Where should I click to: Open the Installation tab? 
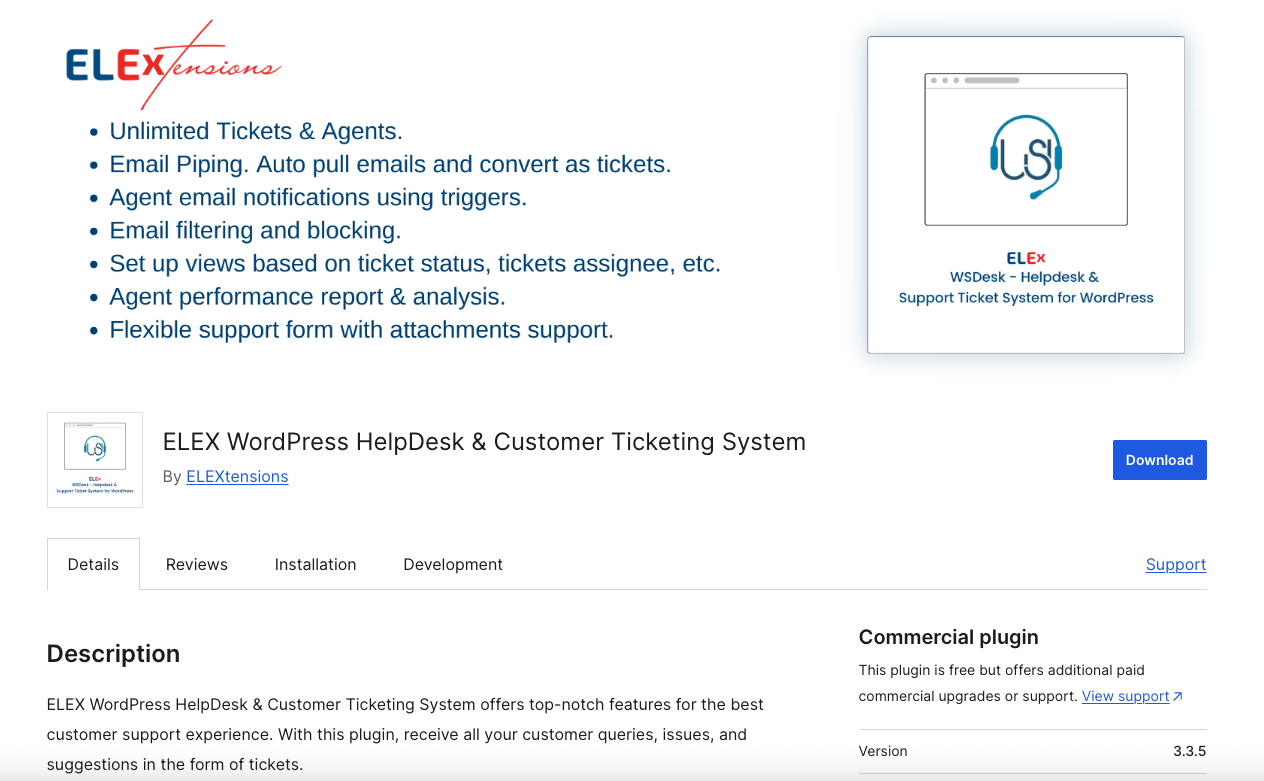[x=315, y=564]
